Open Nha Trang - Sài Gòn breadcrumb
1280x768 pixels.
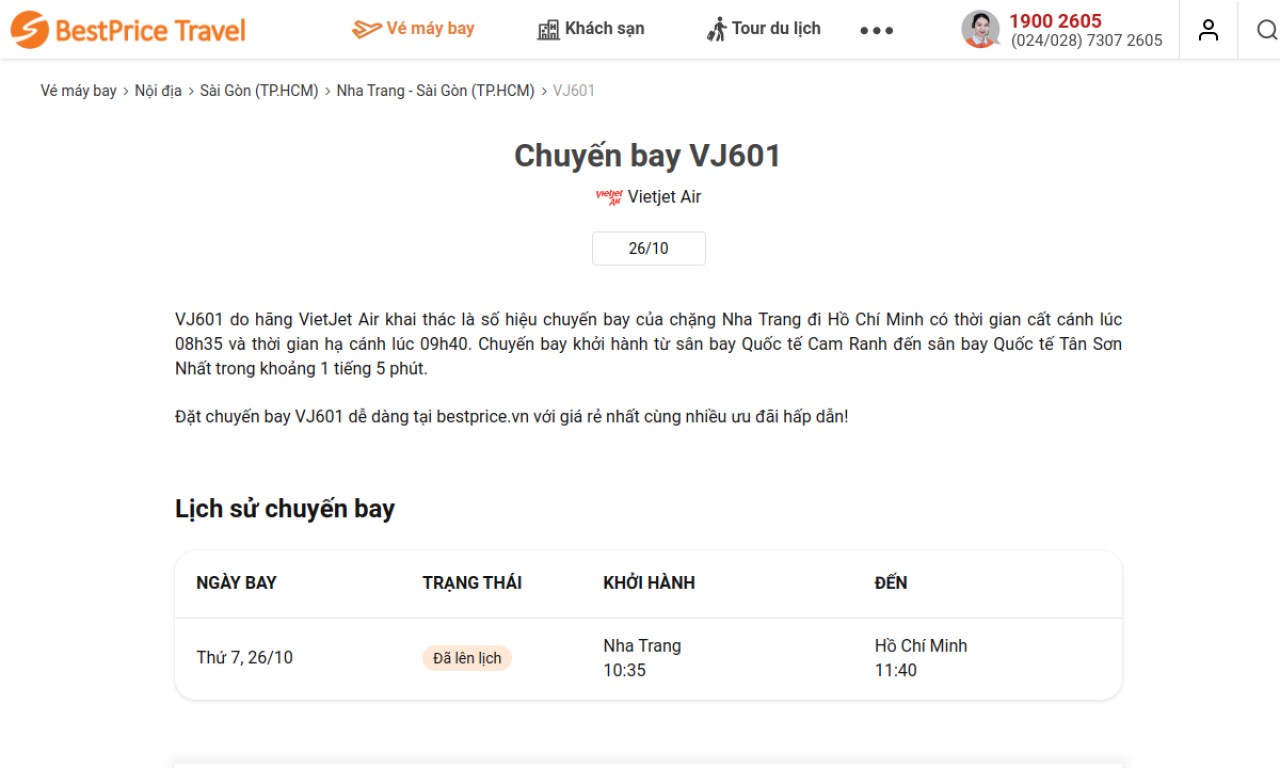coord(435,91)
